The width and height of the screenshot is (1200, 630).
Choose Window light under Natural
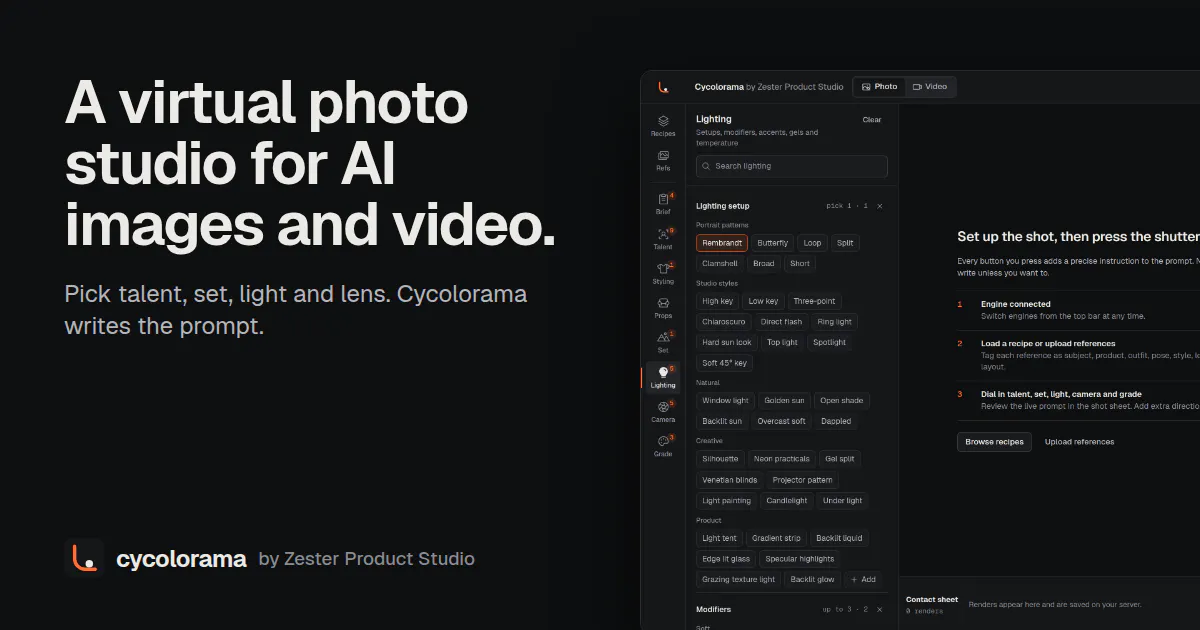725,400
